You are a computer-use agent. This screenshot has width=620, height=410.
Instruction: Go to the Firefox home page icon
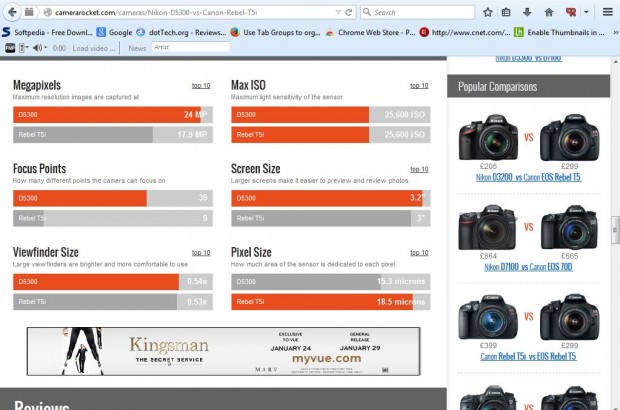(x=548, y=12)
